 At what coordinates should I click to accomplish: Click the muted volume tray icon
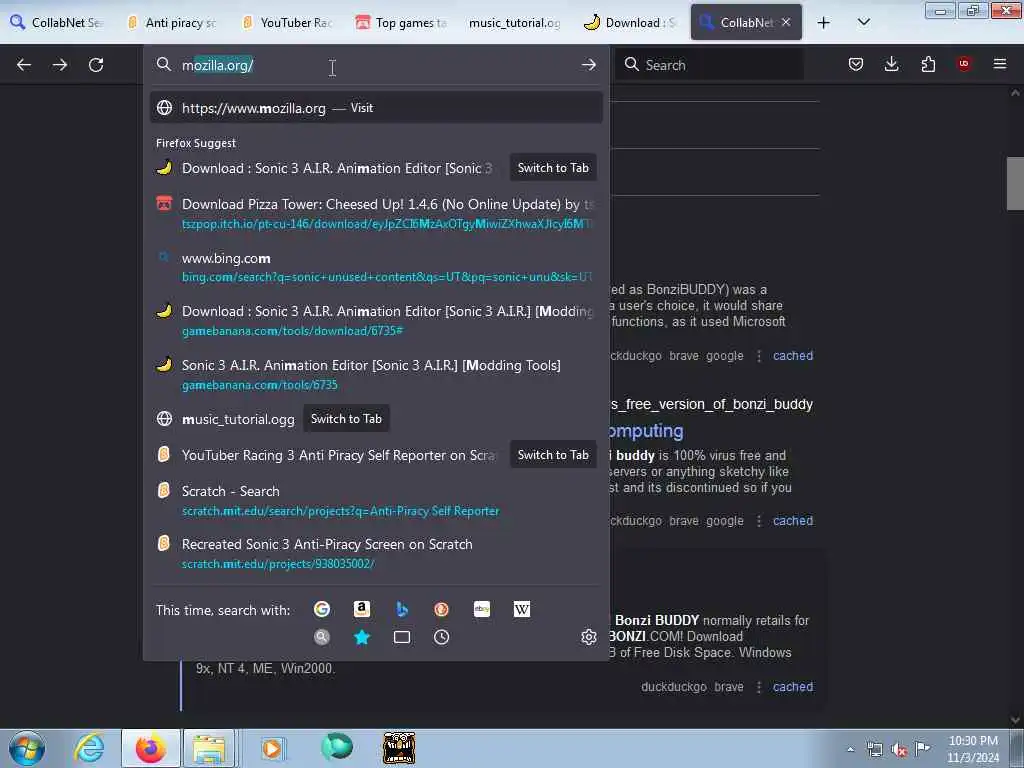tap(899, 750)
